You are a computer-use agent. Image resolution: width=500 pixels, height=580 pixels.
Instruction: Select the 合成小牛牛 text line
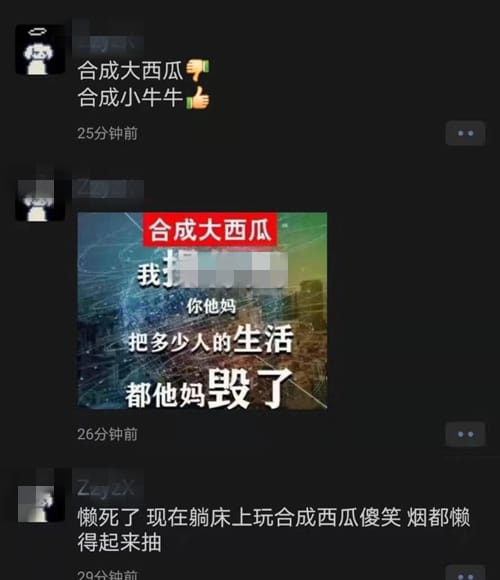(x=130, y=98)
